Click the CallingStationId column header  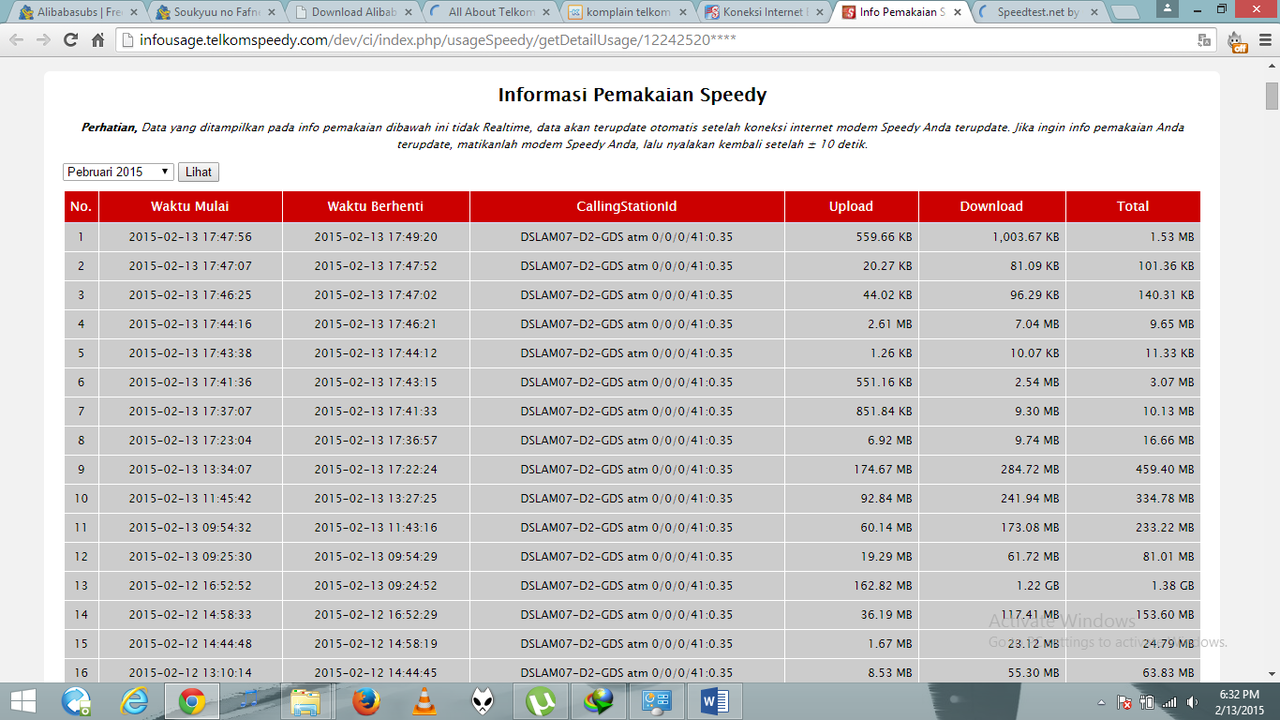[627, 206]
